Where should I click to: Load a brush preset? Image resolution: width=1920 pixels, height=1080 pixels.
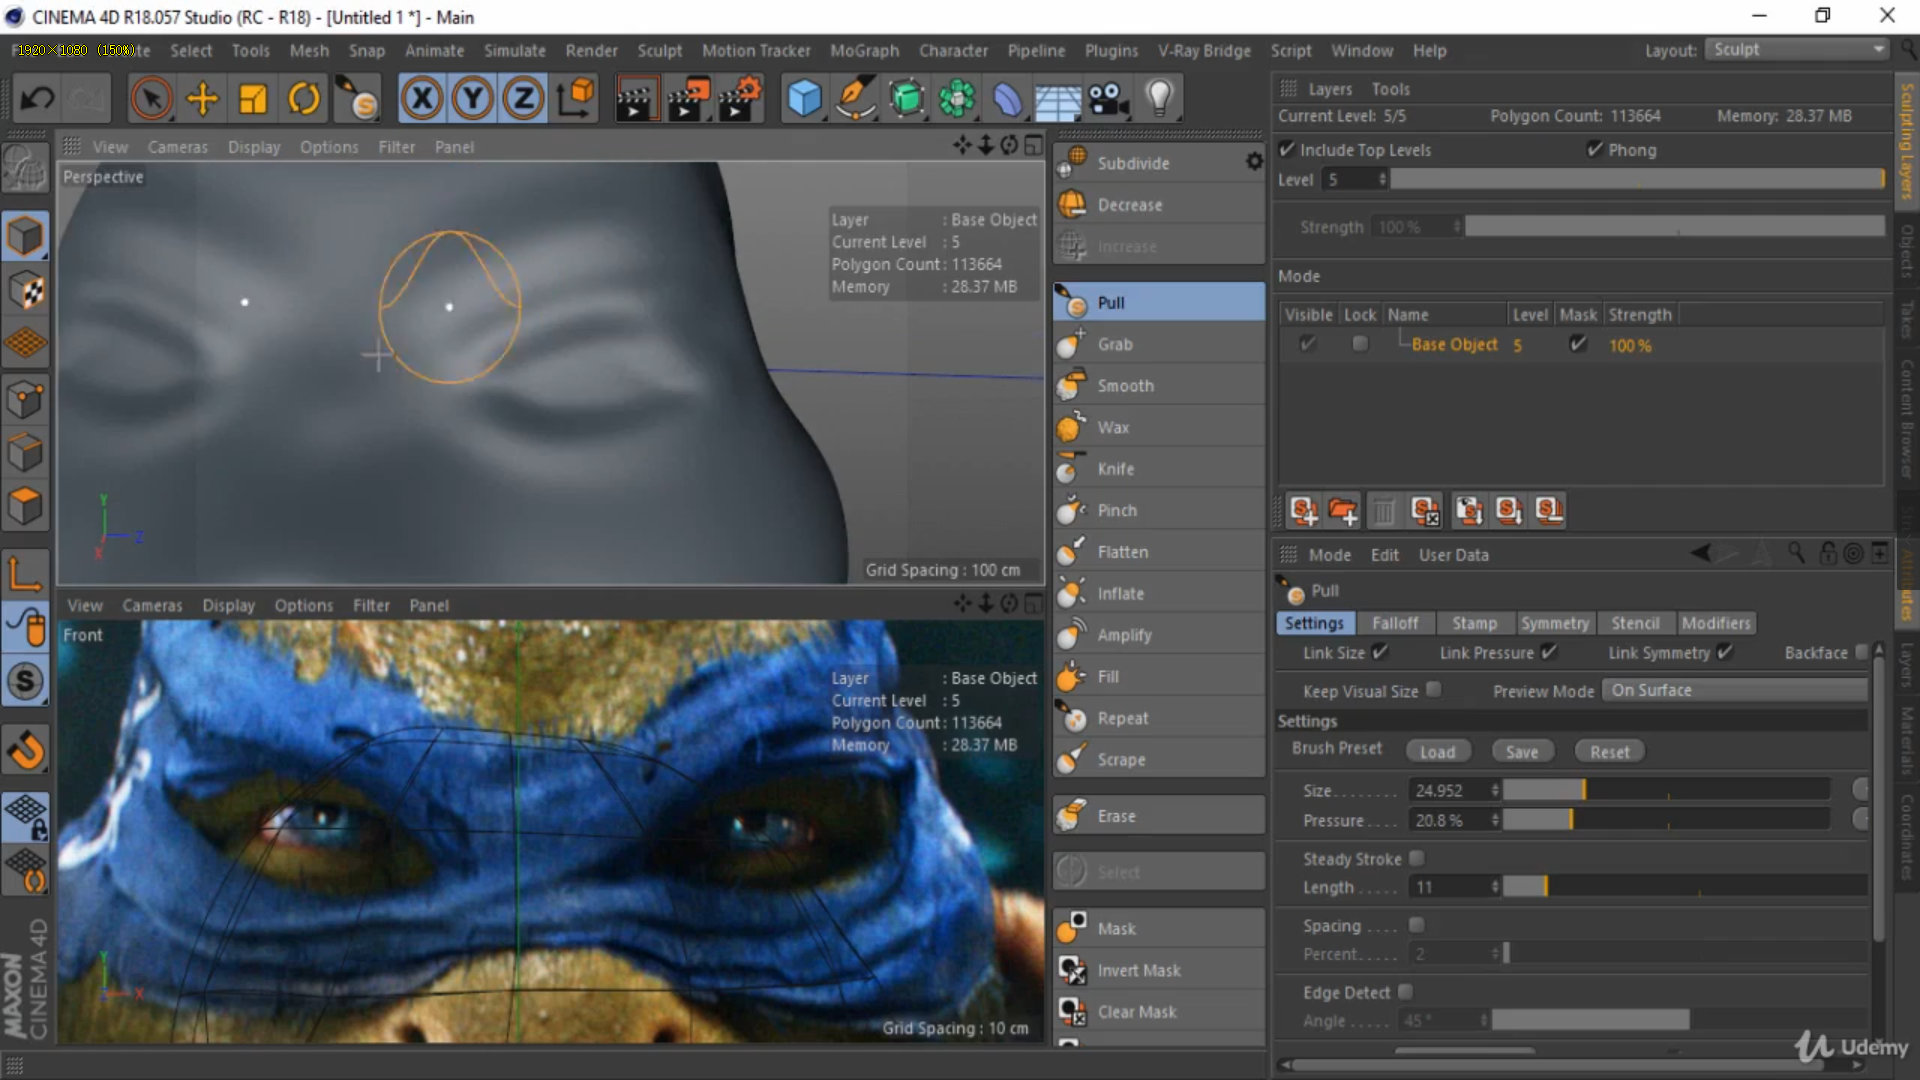(x=1437, y=752)
